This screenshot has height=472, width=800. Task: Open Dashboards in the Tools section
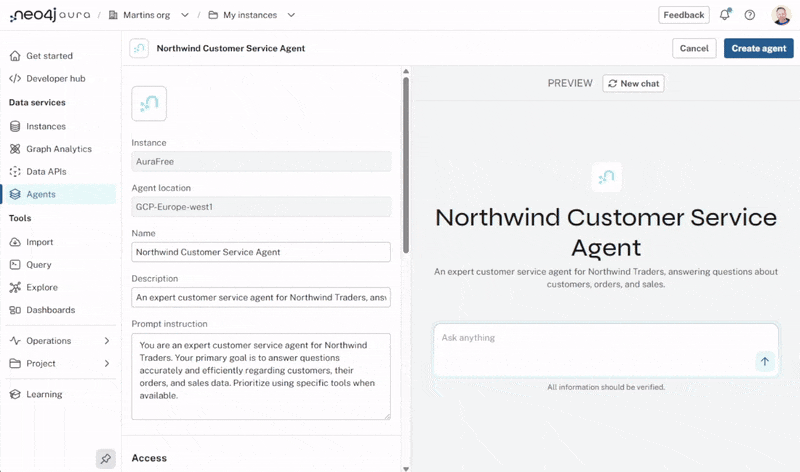point(50,310)
